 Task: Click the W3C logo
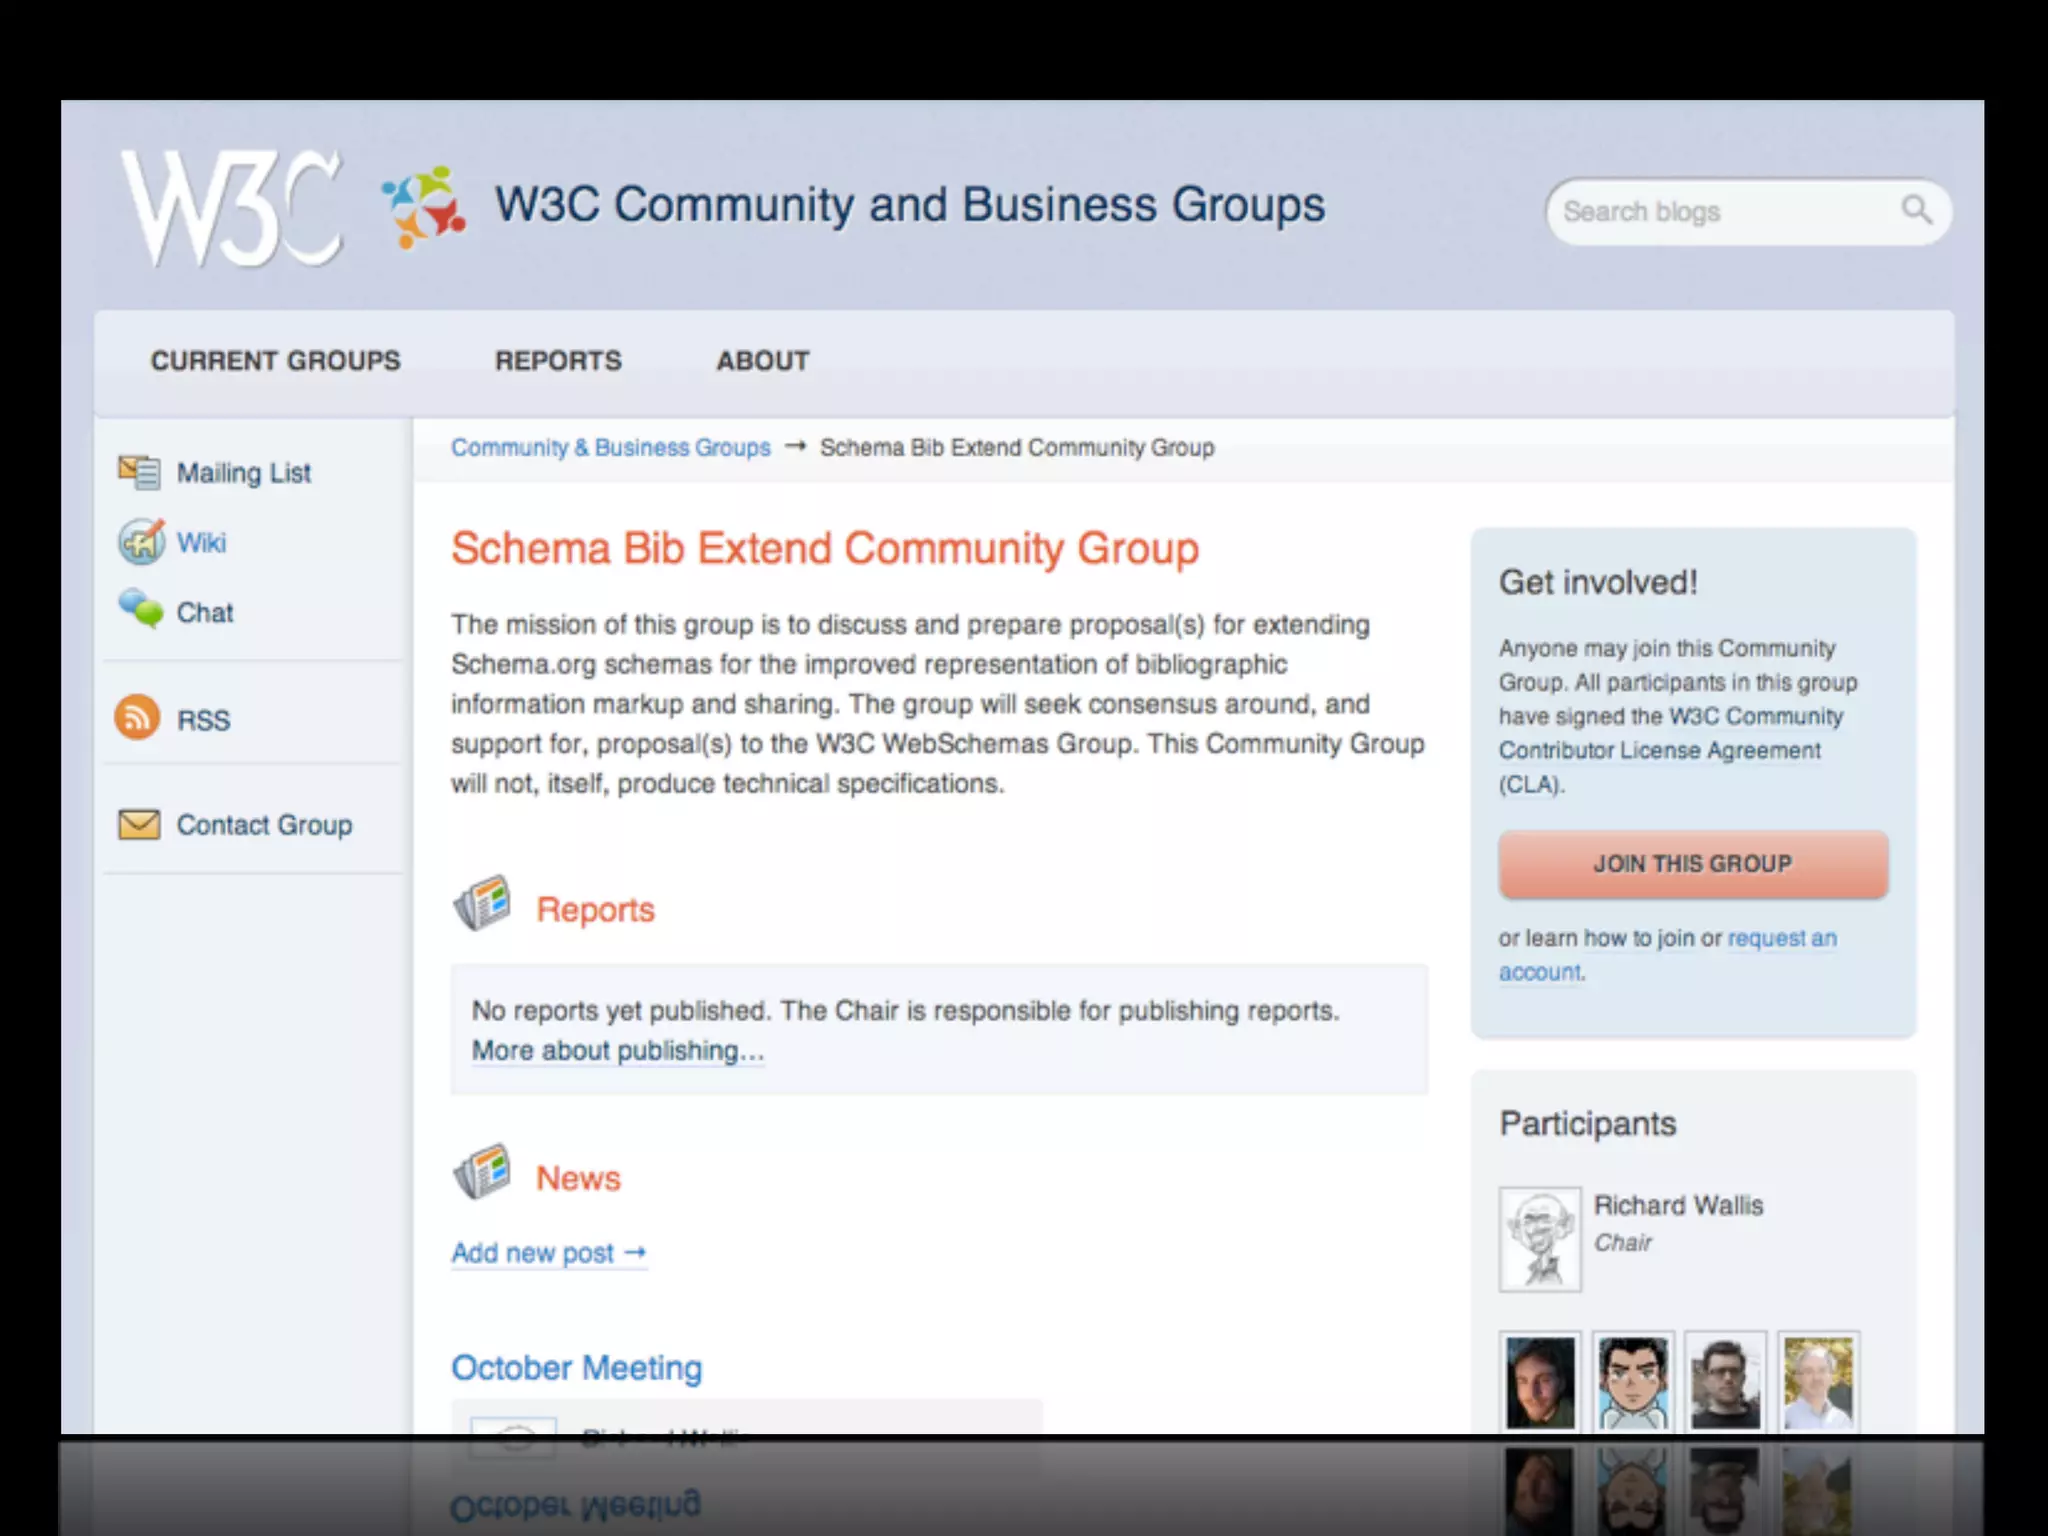tap(232, 208)
